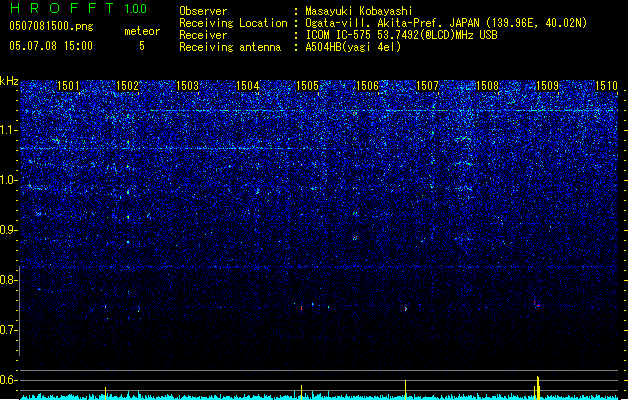Click the 1502 time axis label

click(127, 86)
